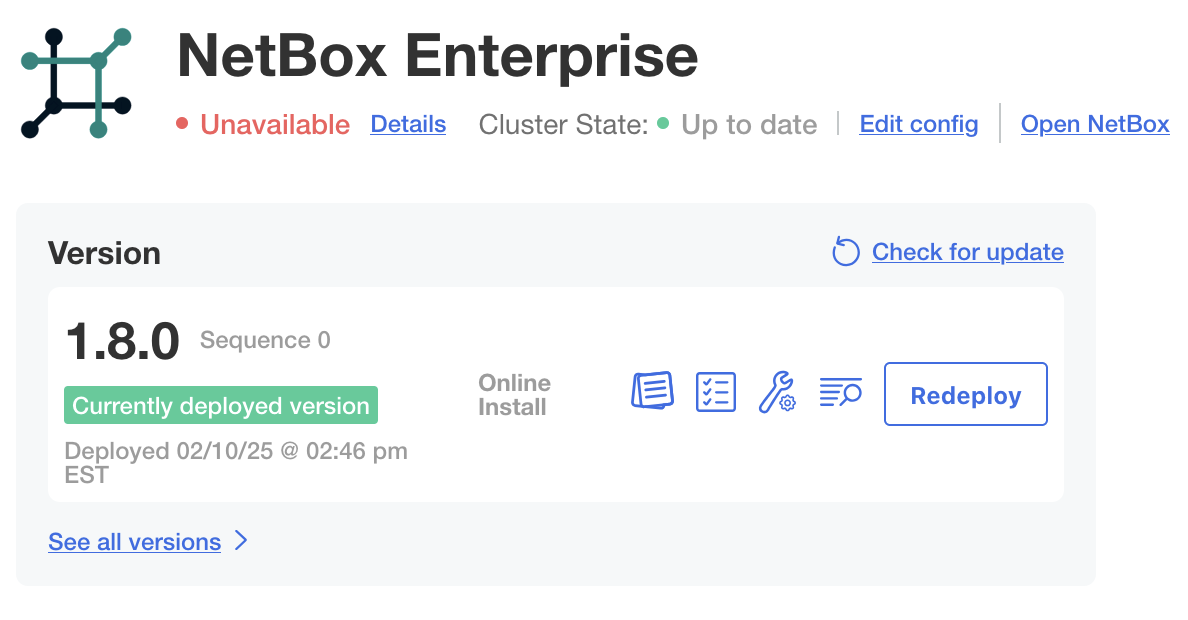
Task: Open release notes icon for version 1.8.0
Action: (x=652, y=391)
